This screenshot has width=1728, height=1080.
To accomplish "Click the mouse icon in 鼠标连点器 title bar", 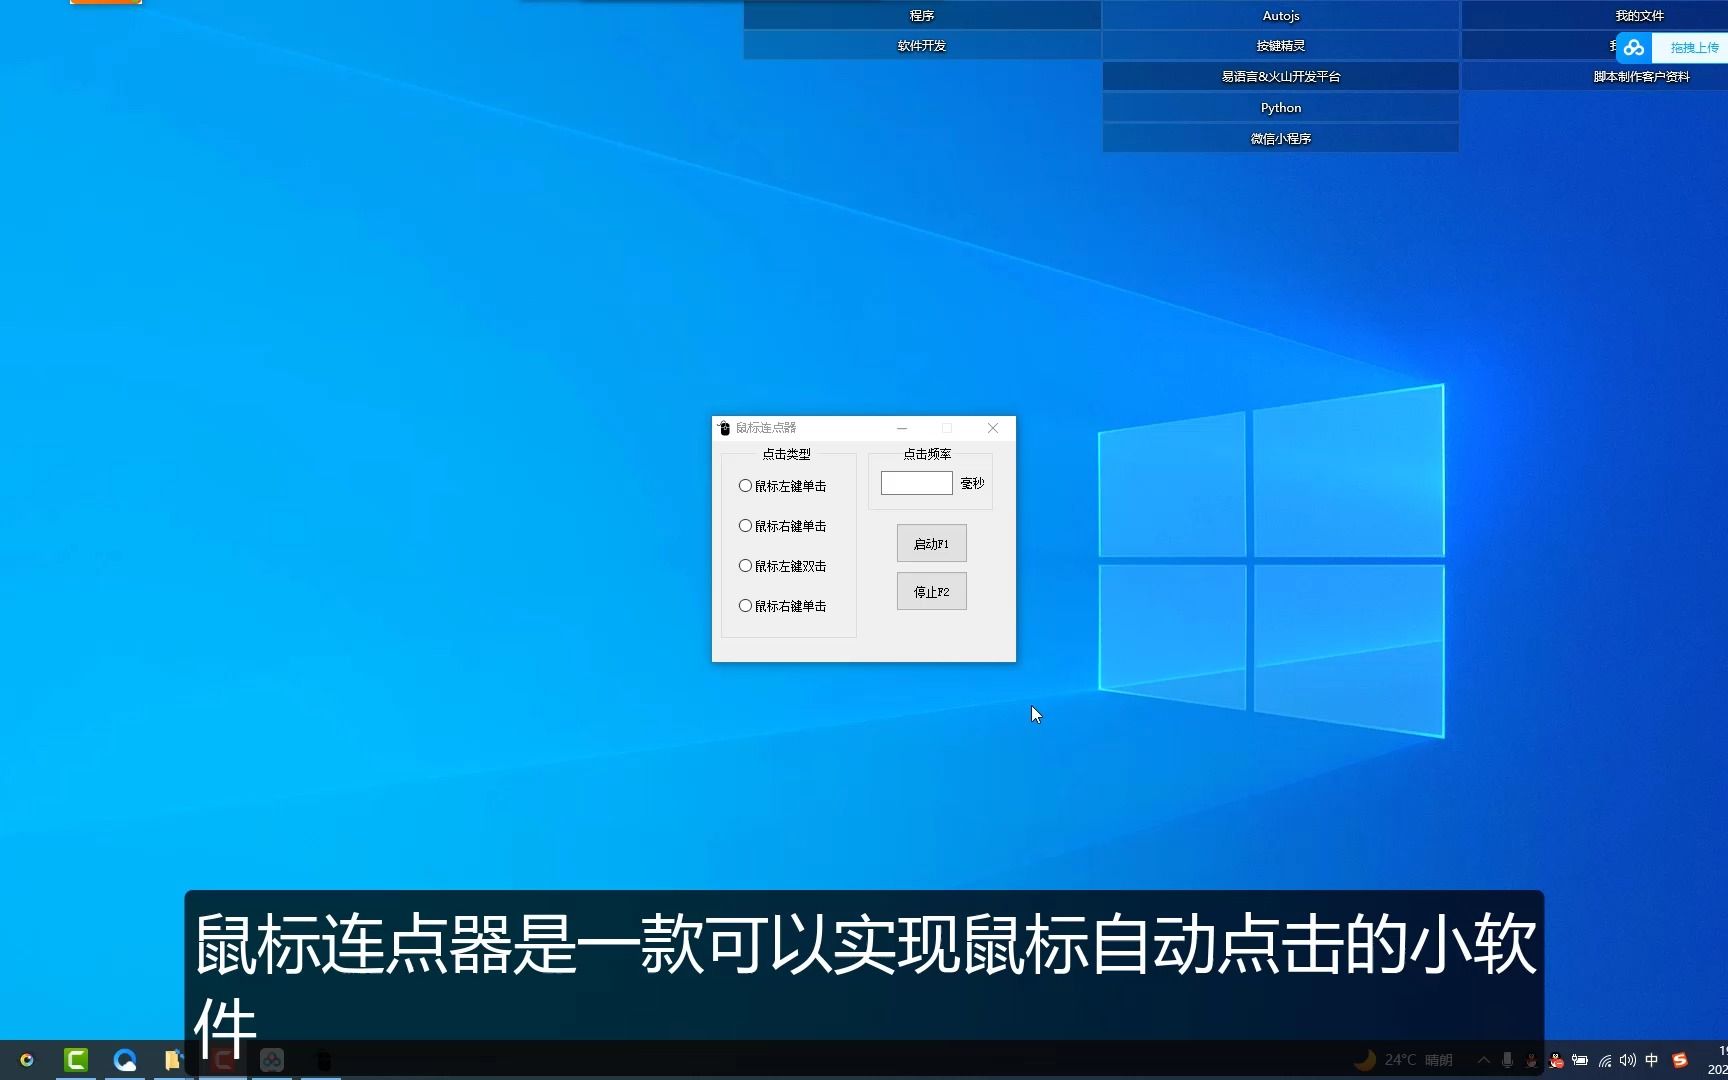I will pyautogui.click(x=725, y=428).
